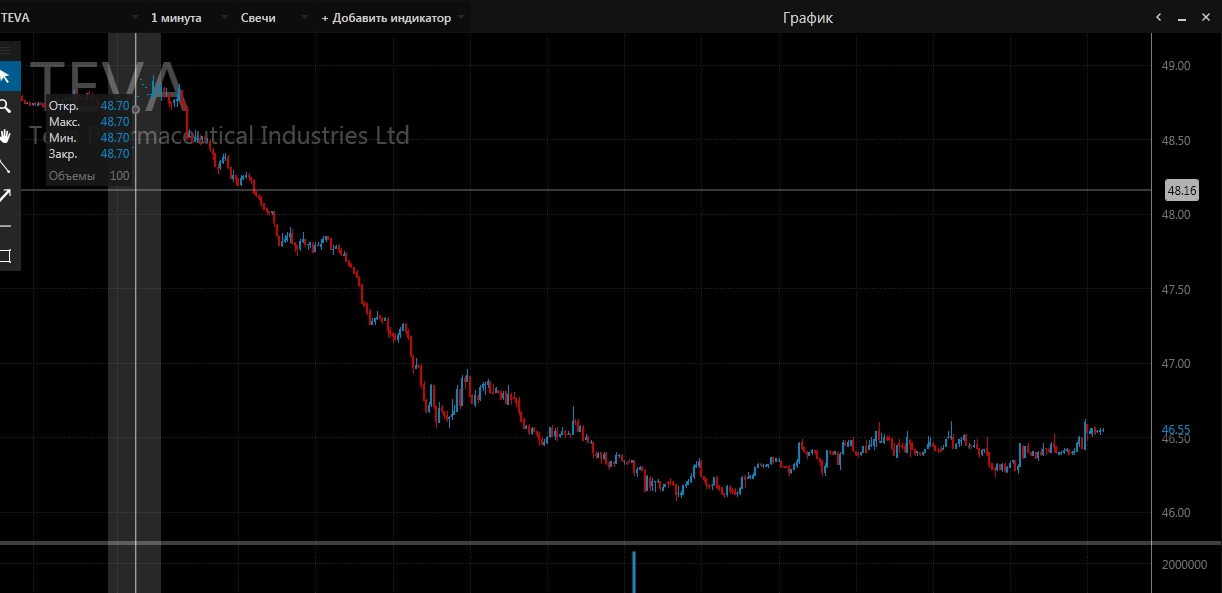The image size is (1222, 593).
Task: Close the График chart window
Action: [1205, 17]
